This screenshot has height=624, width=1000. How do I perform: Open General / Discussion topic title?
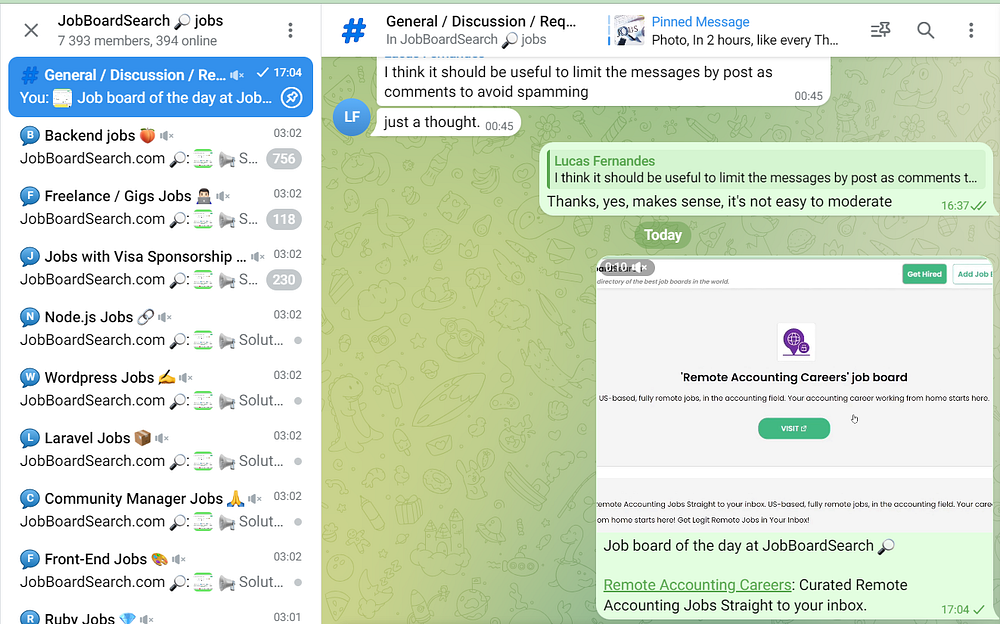pyautogui.click(x=481, y=22)
